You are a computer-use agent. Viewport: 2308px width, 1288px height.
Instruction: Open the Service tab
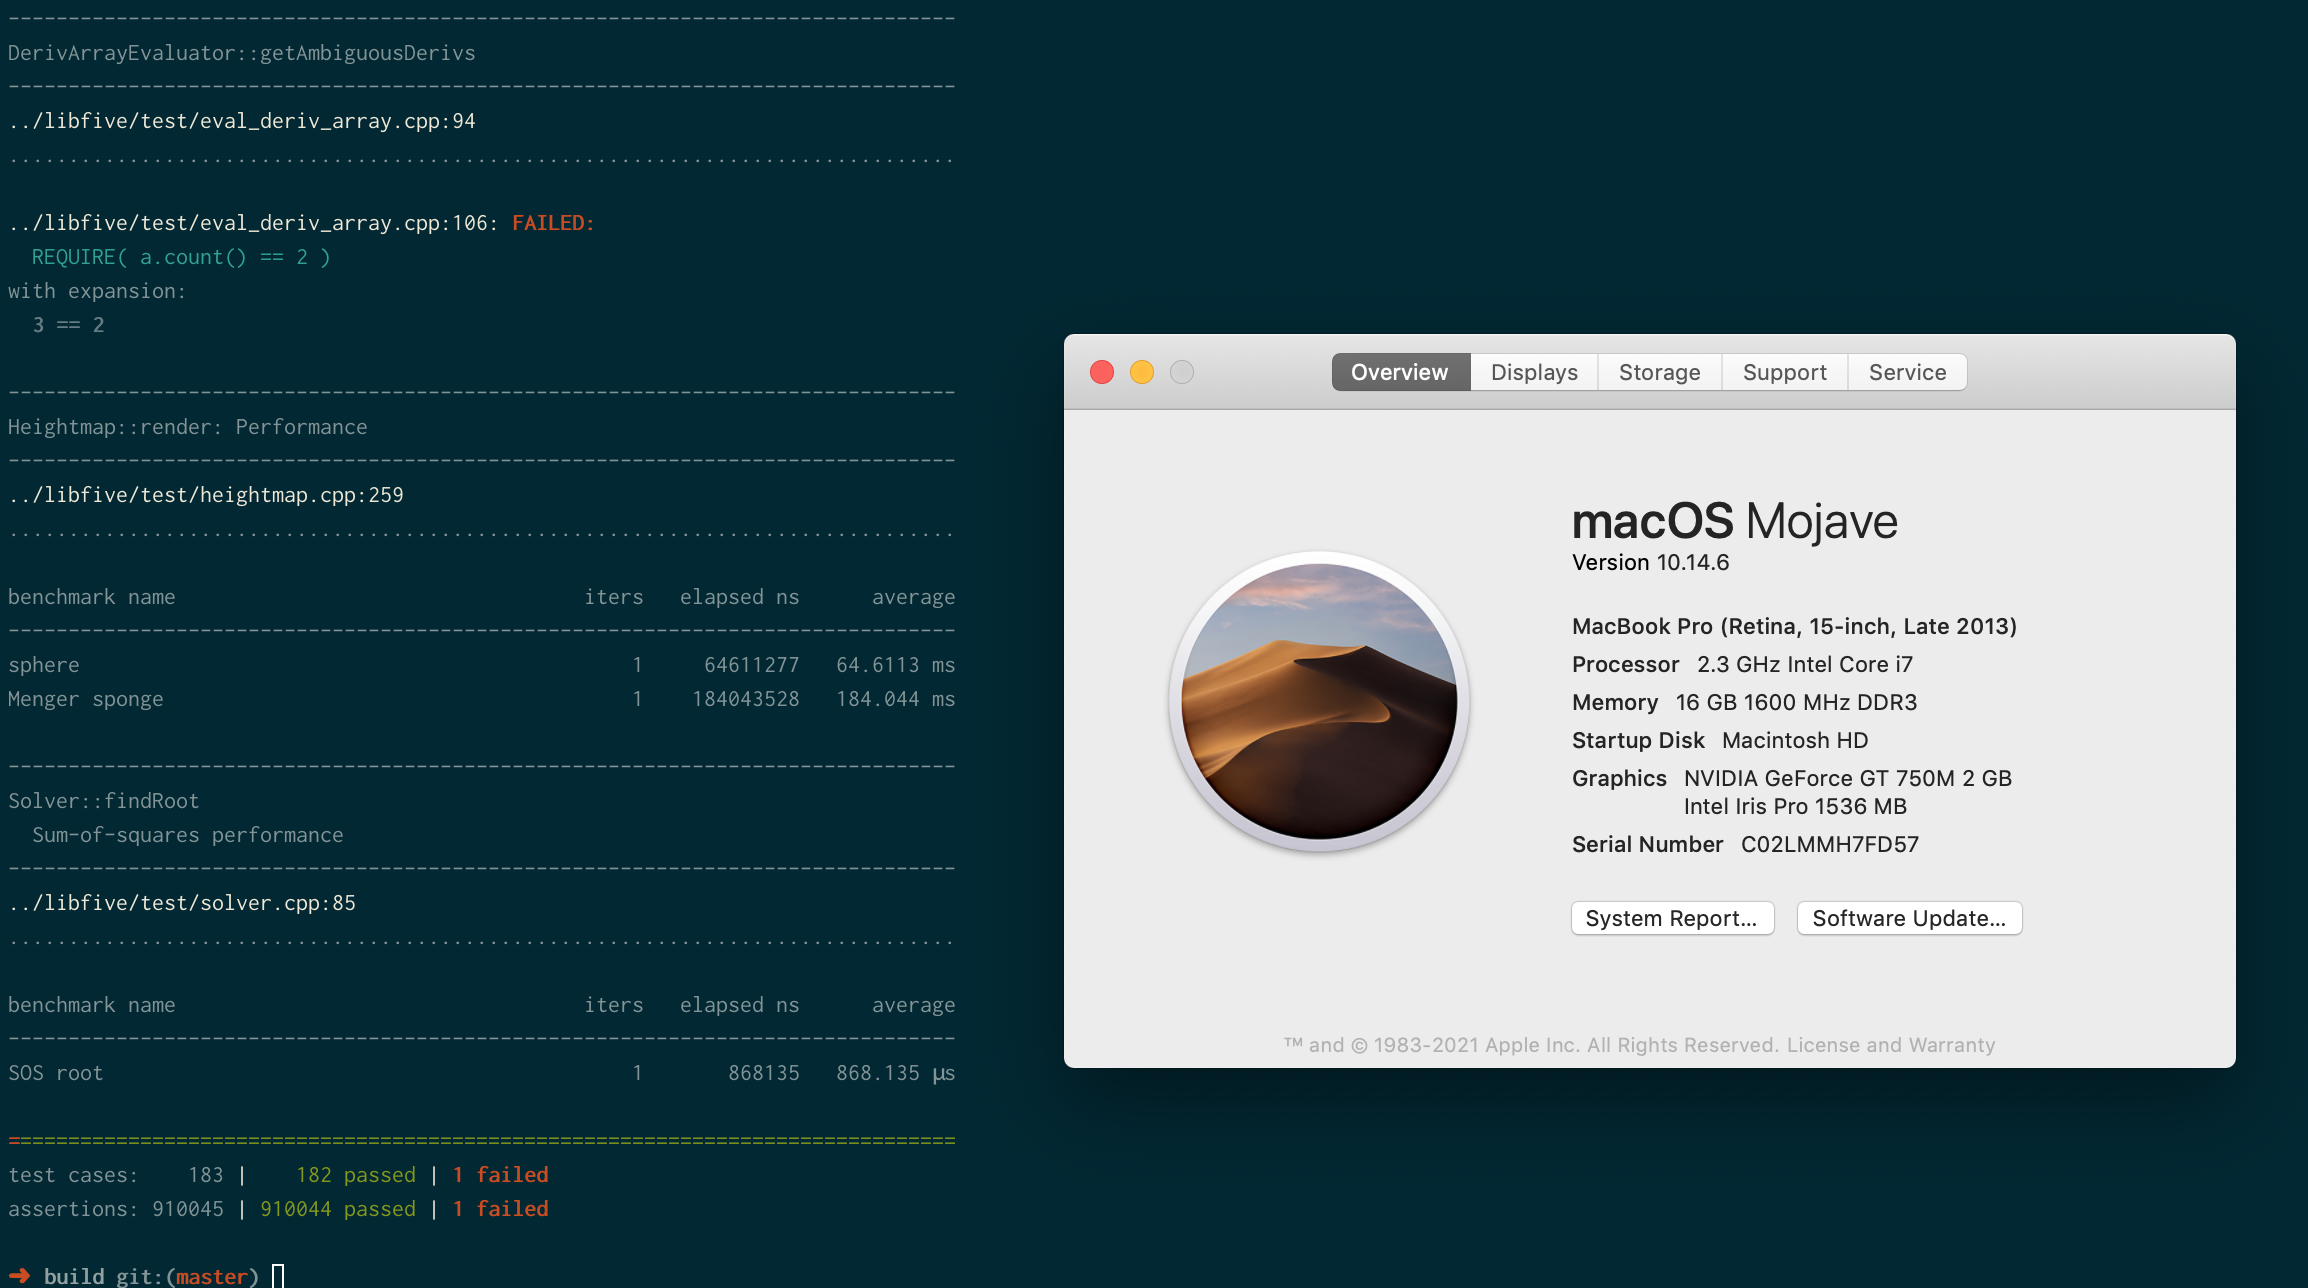click(1906, 371)
